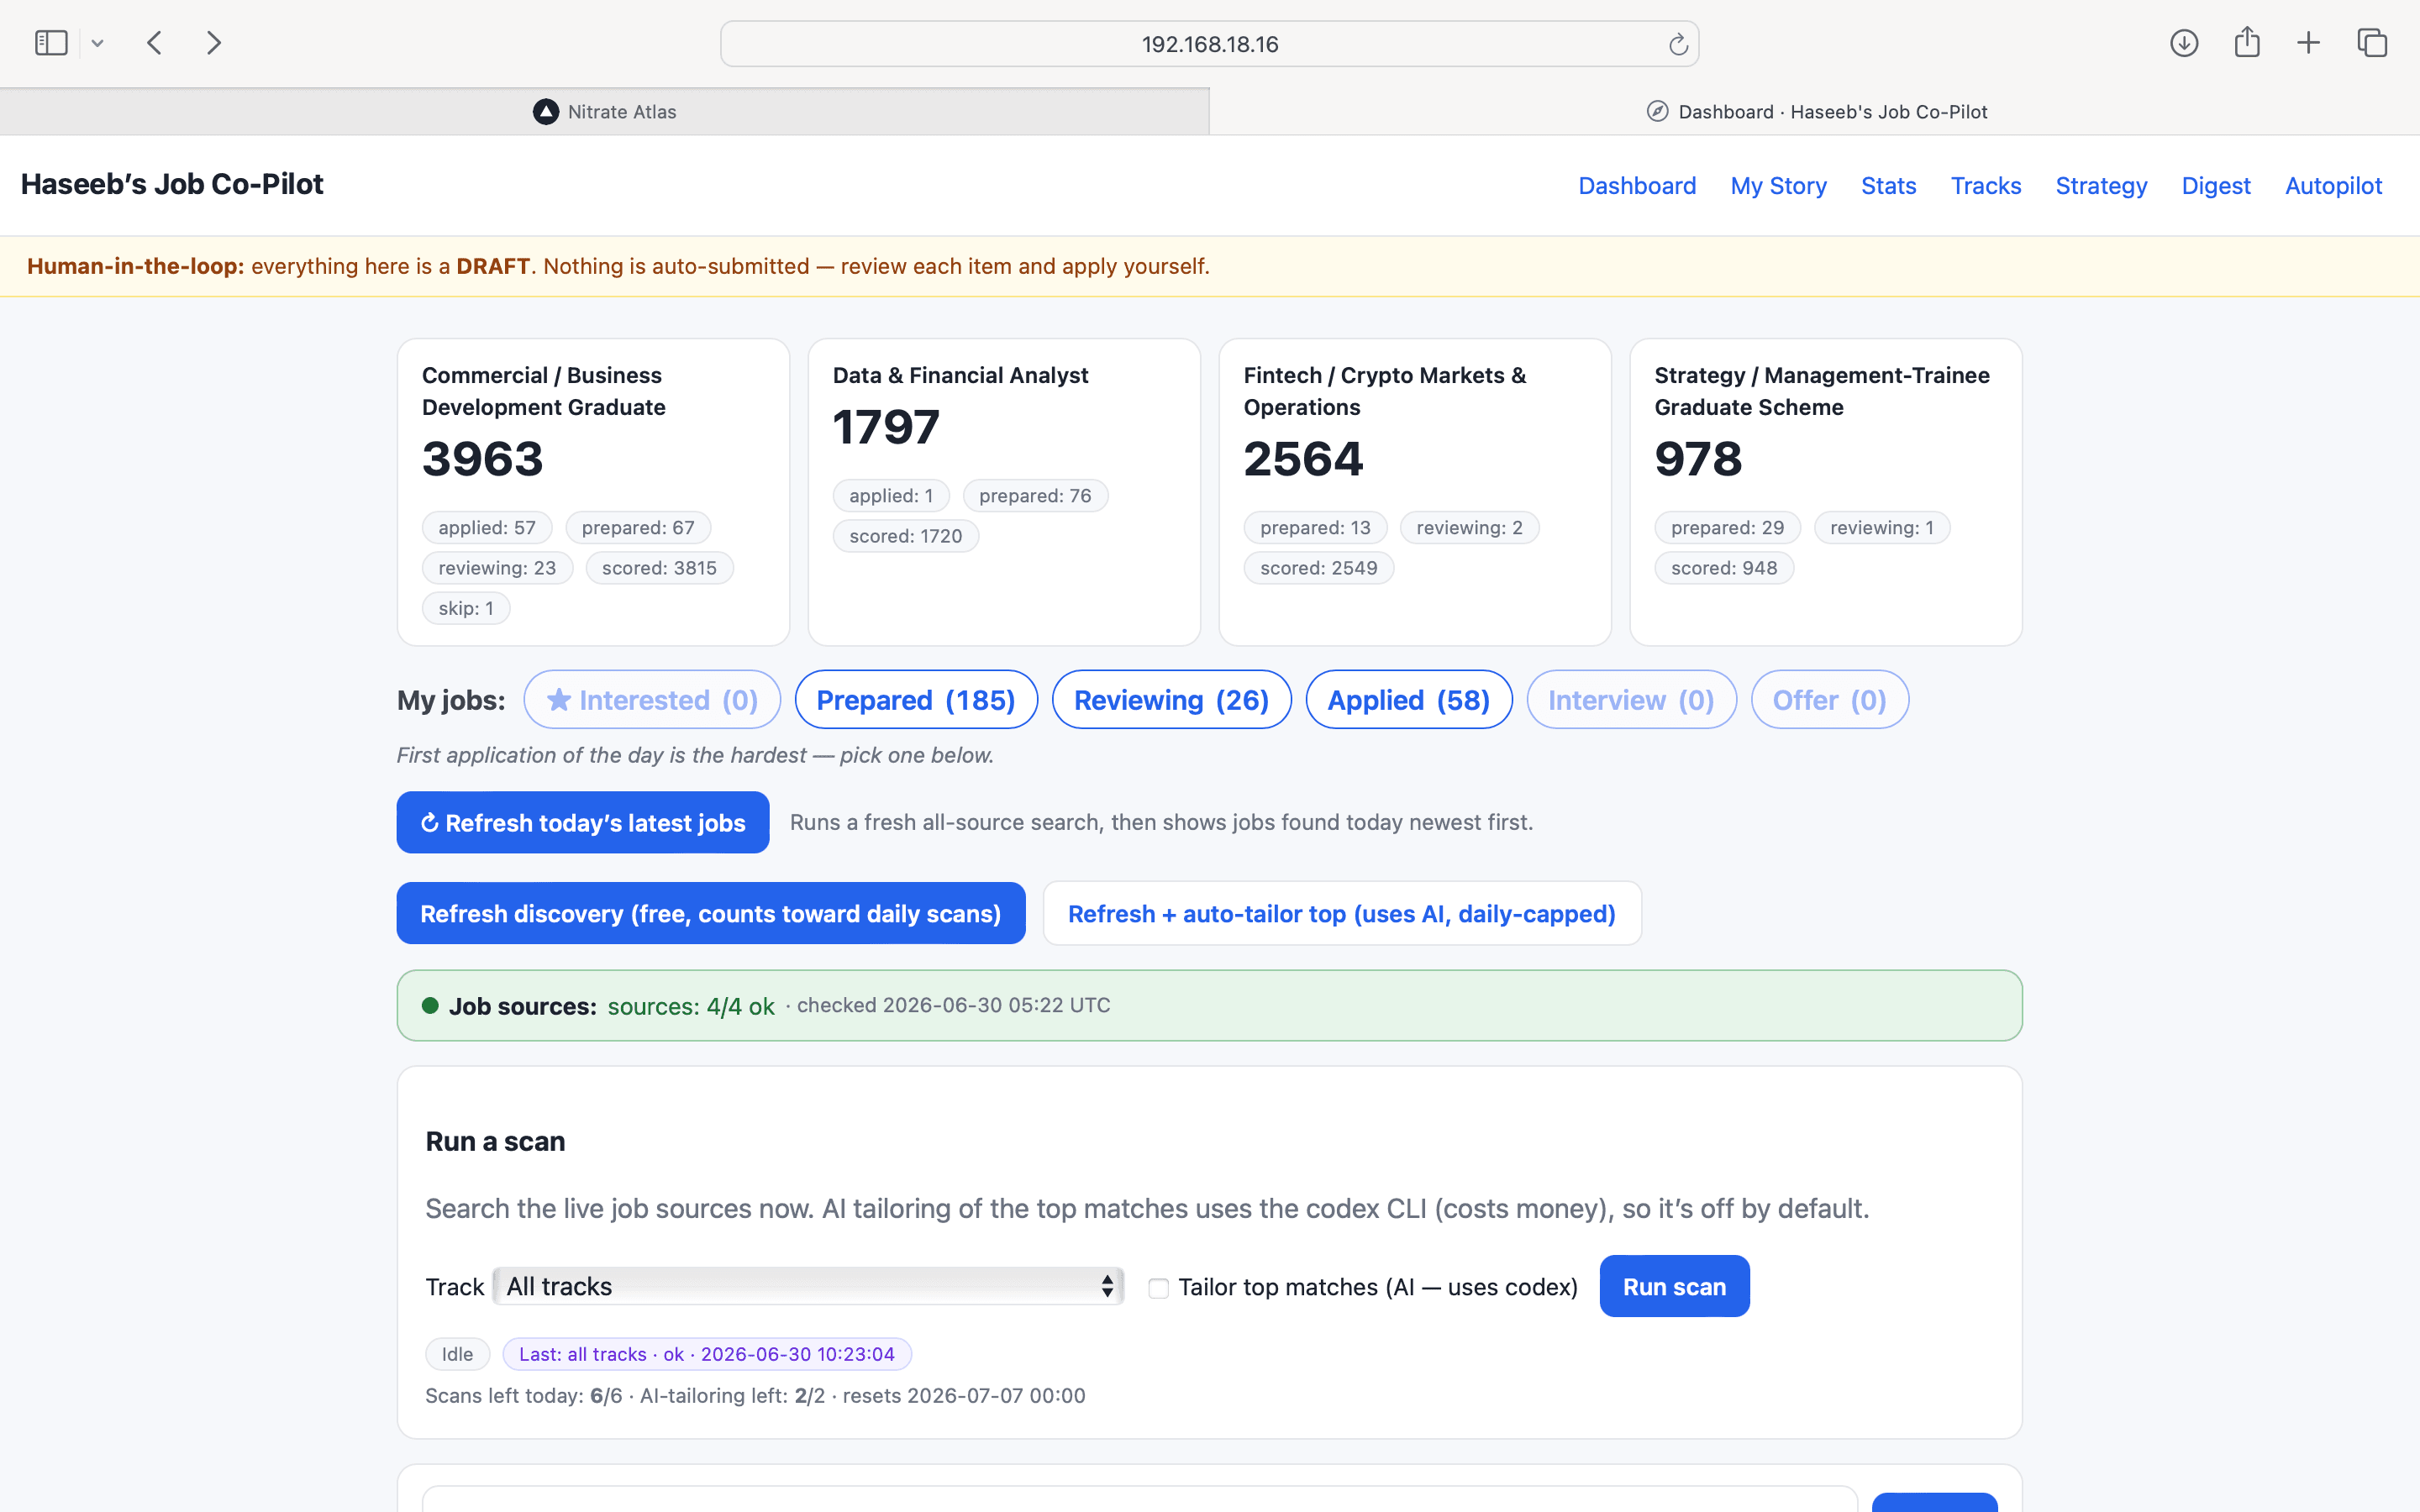Click the 'reviewing: 23' tag

497,568
